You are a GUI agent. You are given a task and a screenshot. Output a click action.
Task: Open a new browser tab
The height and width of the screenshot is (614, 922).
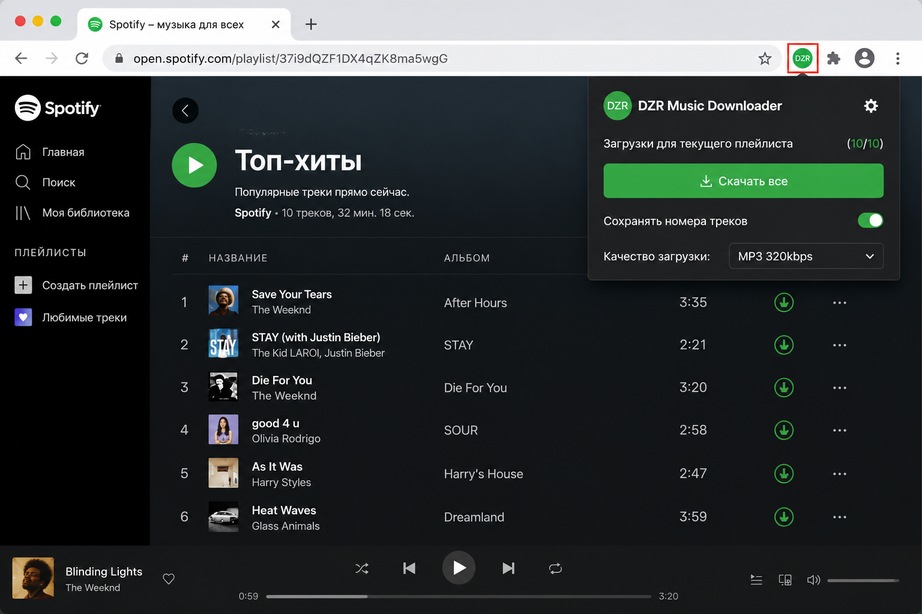pyautogui.click(x=311, y=24)
